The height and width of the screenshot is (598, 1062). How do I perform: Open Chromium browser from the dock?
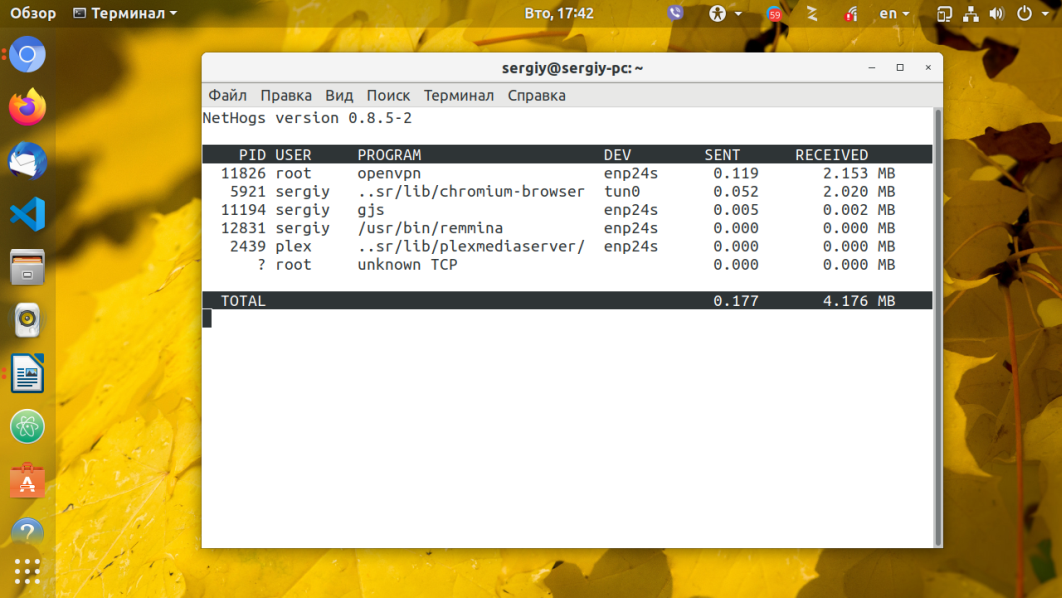click(x=27, y=55)
